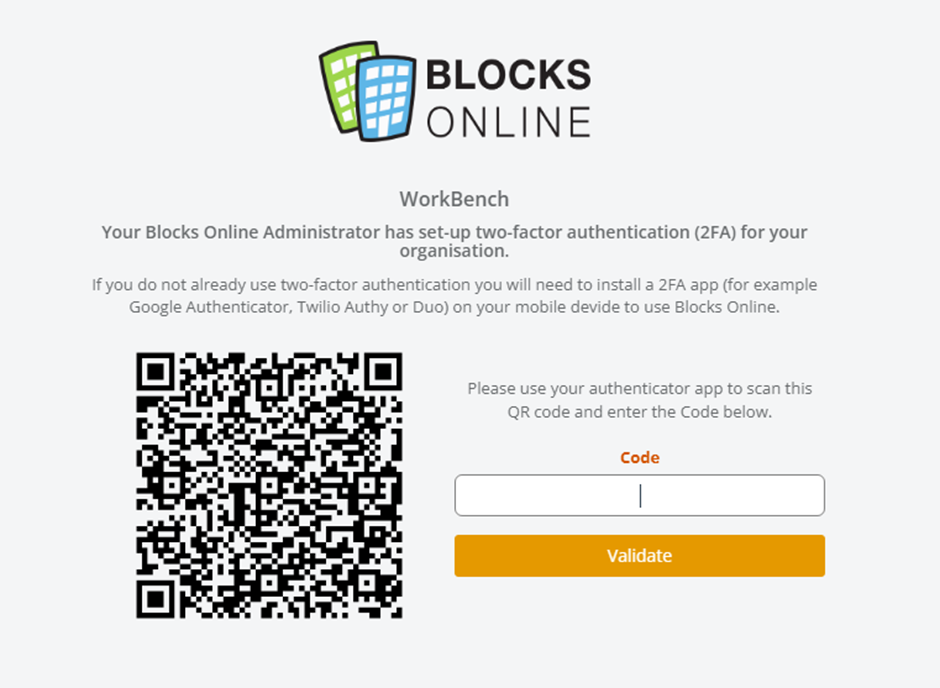The height and width of the screenshot is (688, 940).
Task: Click the word 'Duo' in the instructions
Action: (428, 307)
